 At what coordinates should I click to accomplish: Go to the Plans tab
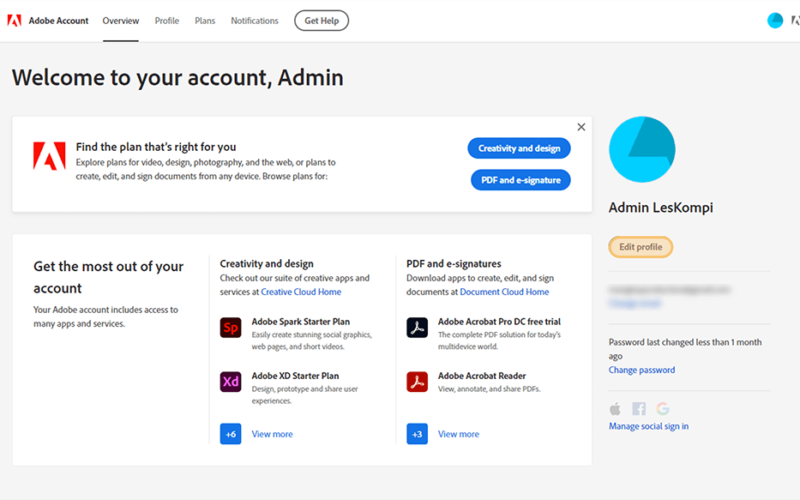point(205,21)
